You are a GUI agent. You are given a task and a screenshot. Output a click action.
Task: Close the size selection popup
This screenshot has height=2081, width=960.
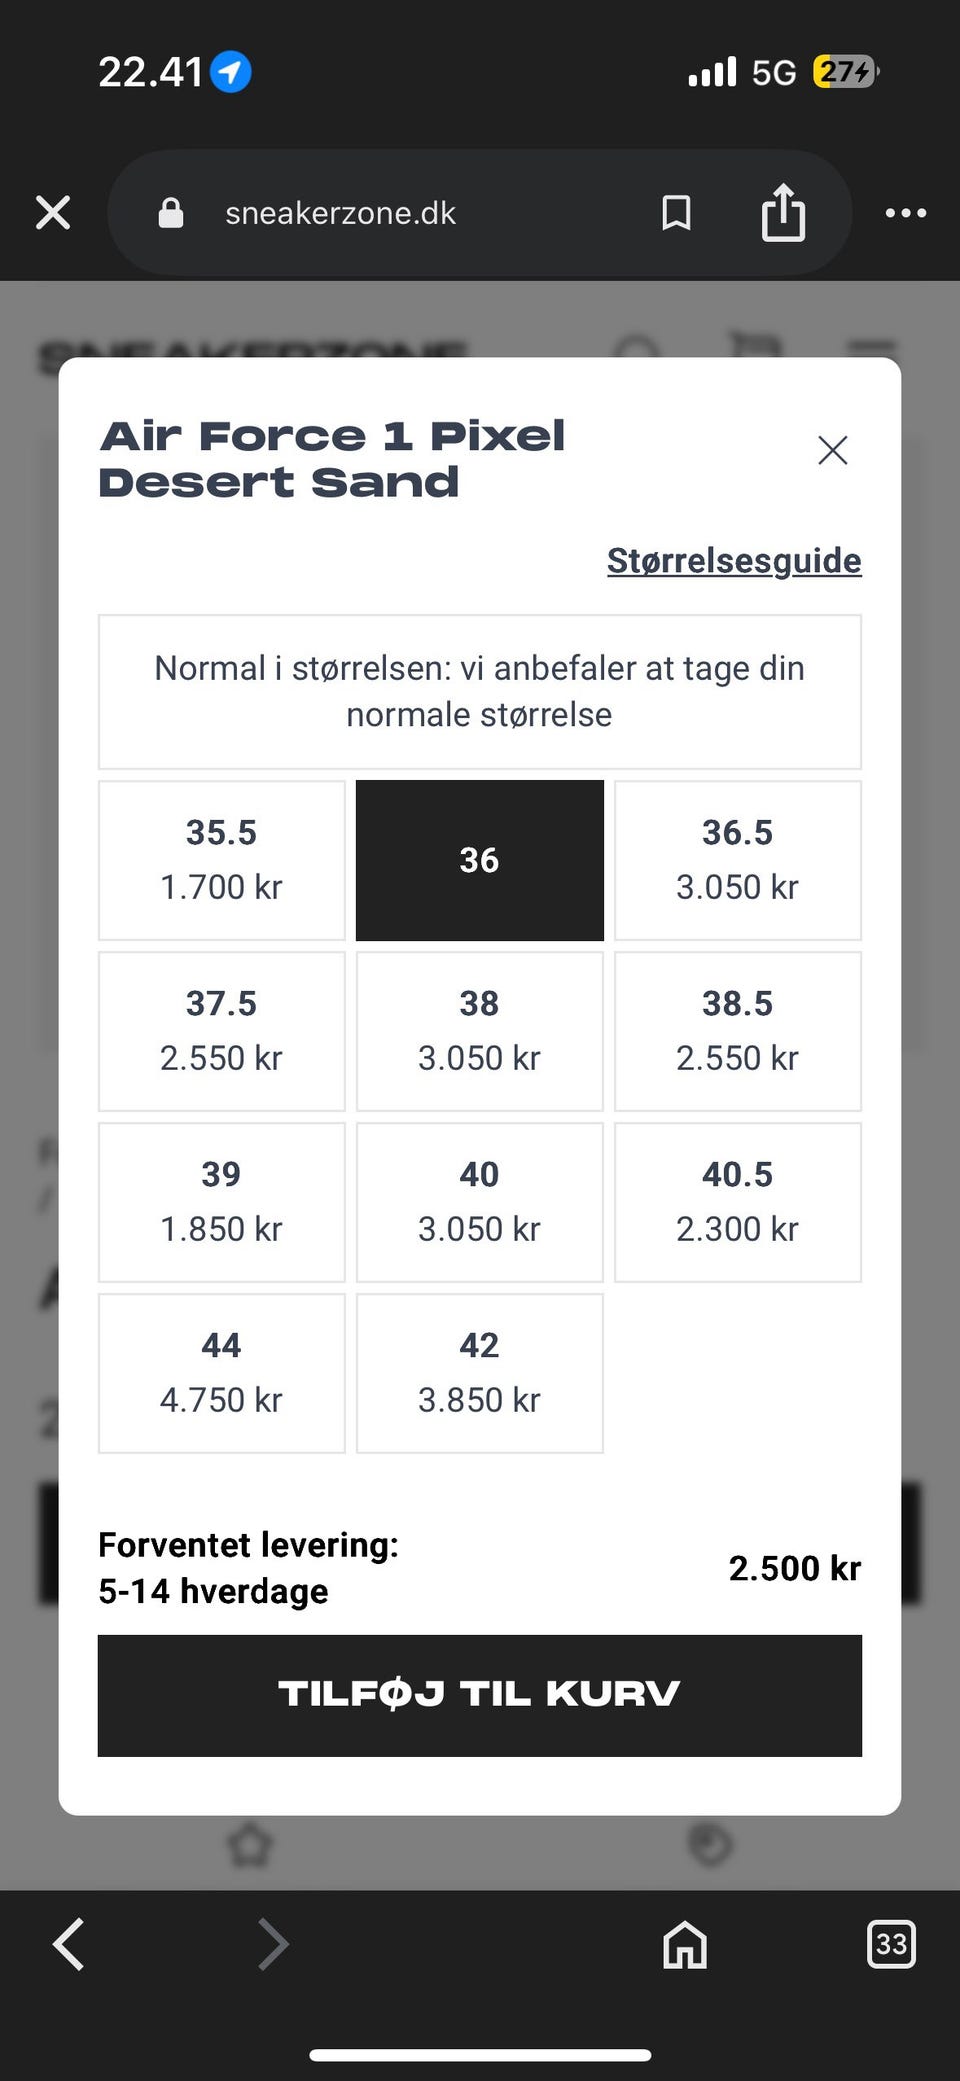tap(832, 450)
